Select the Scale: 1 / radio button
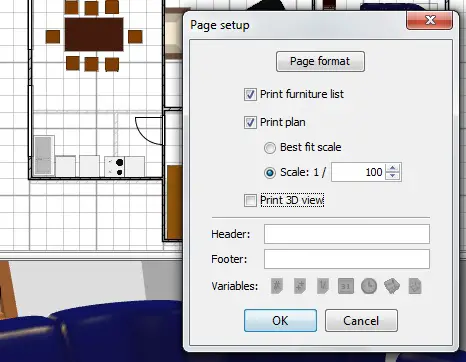The image size is (466, 362). [x=270, y=173]
